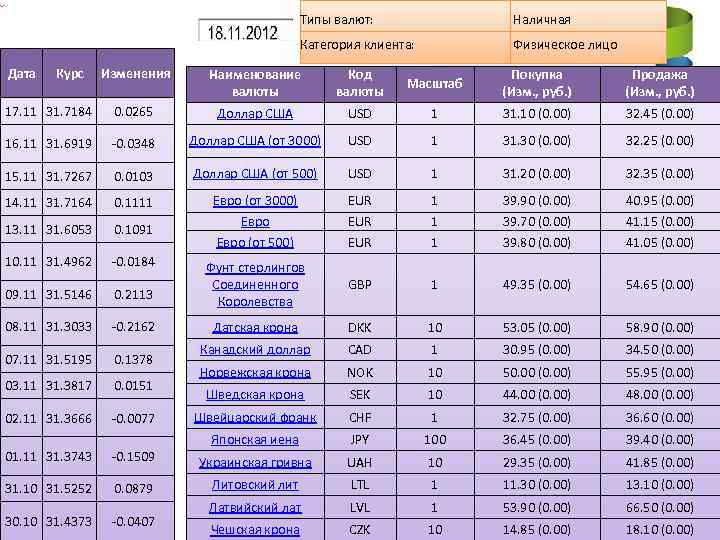Image resolution: width=720 pixels, height=540 pixels.
Task: Click the Наименование валюты column header
Action: pyautogui.click(x=255, y=84)
